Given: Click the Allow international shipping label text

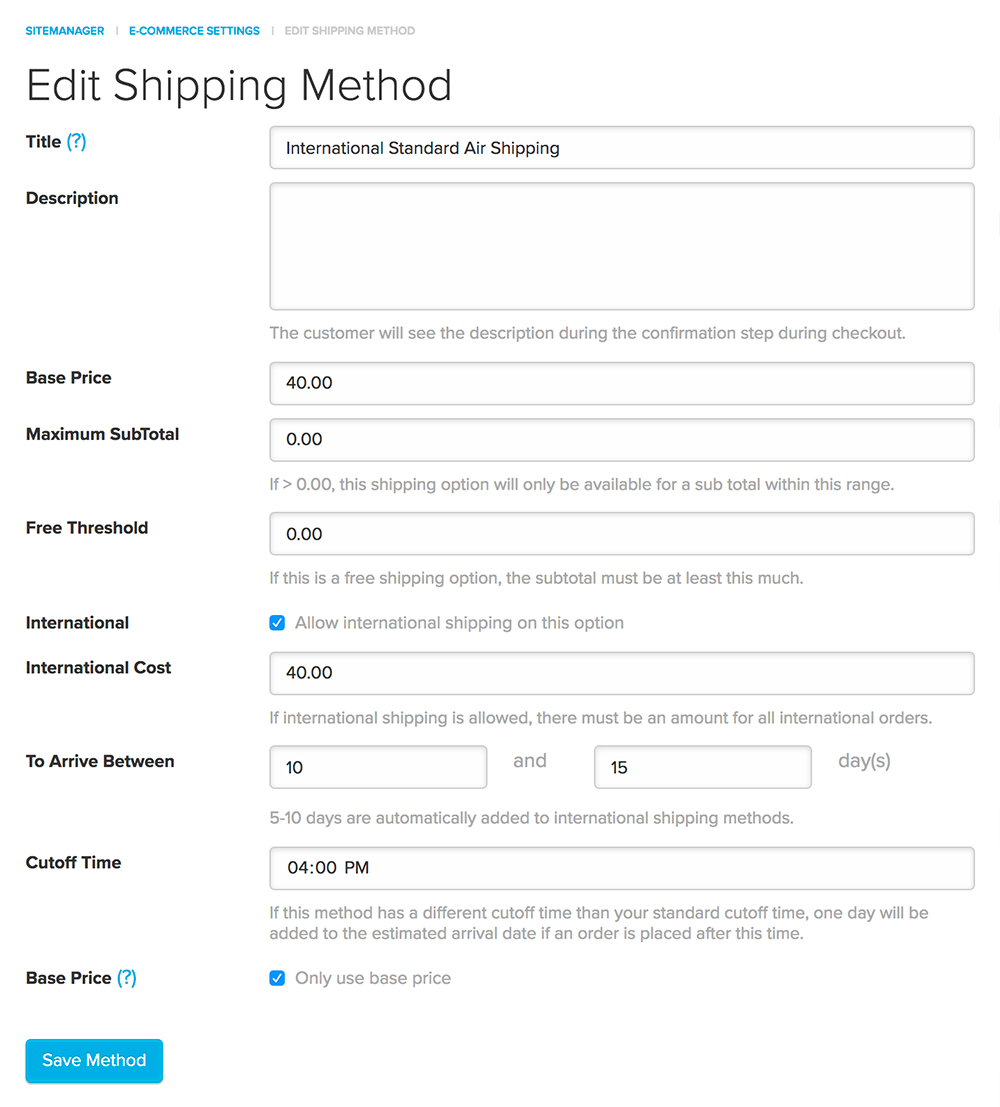Looking at the screenshot, I should (x=459, y=623).
